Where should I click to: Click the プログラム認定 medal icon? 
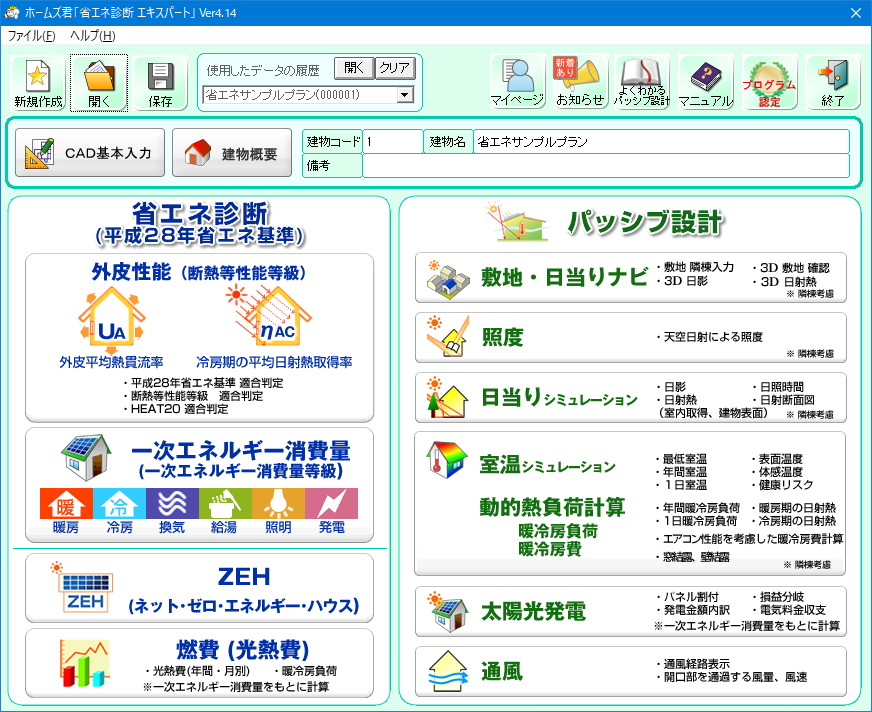pos(769,82)
